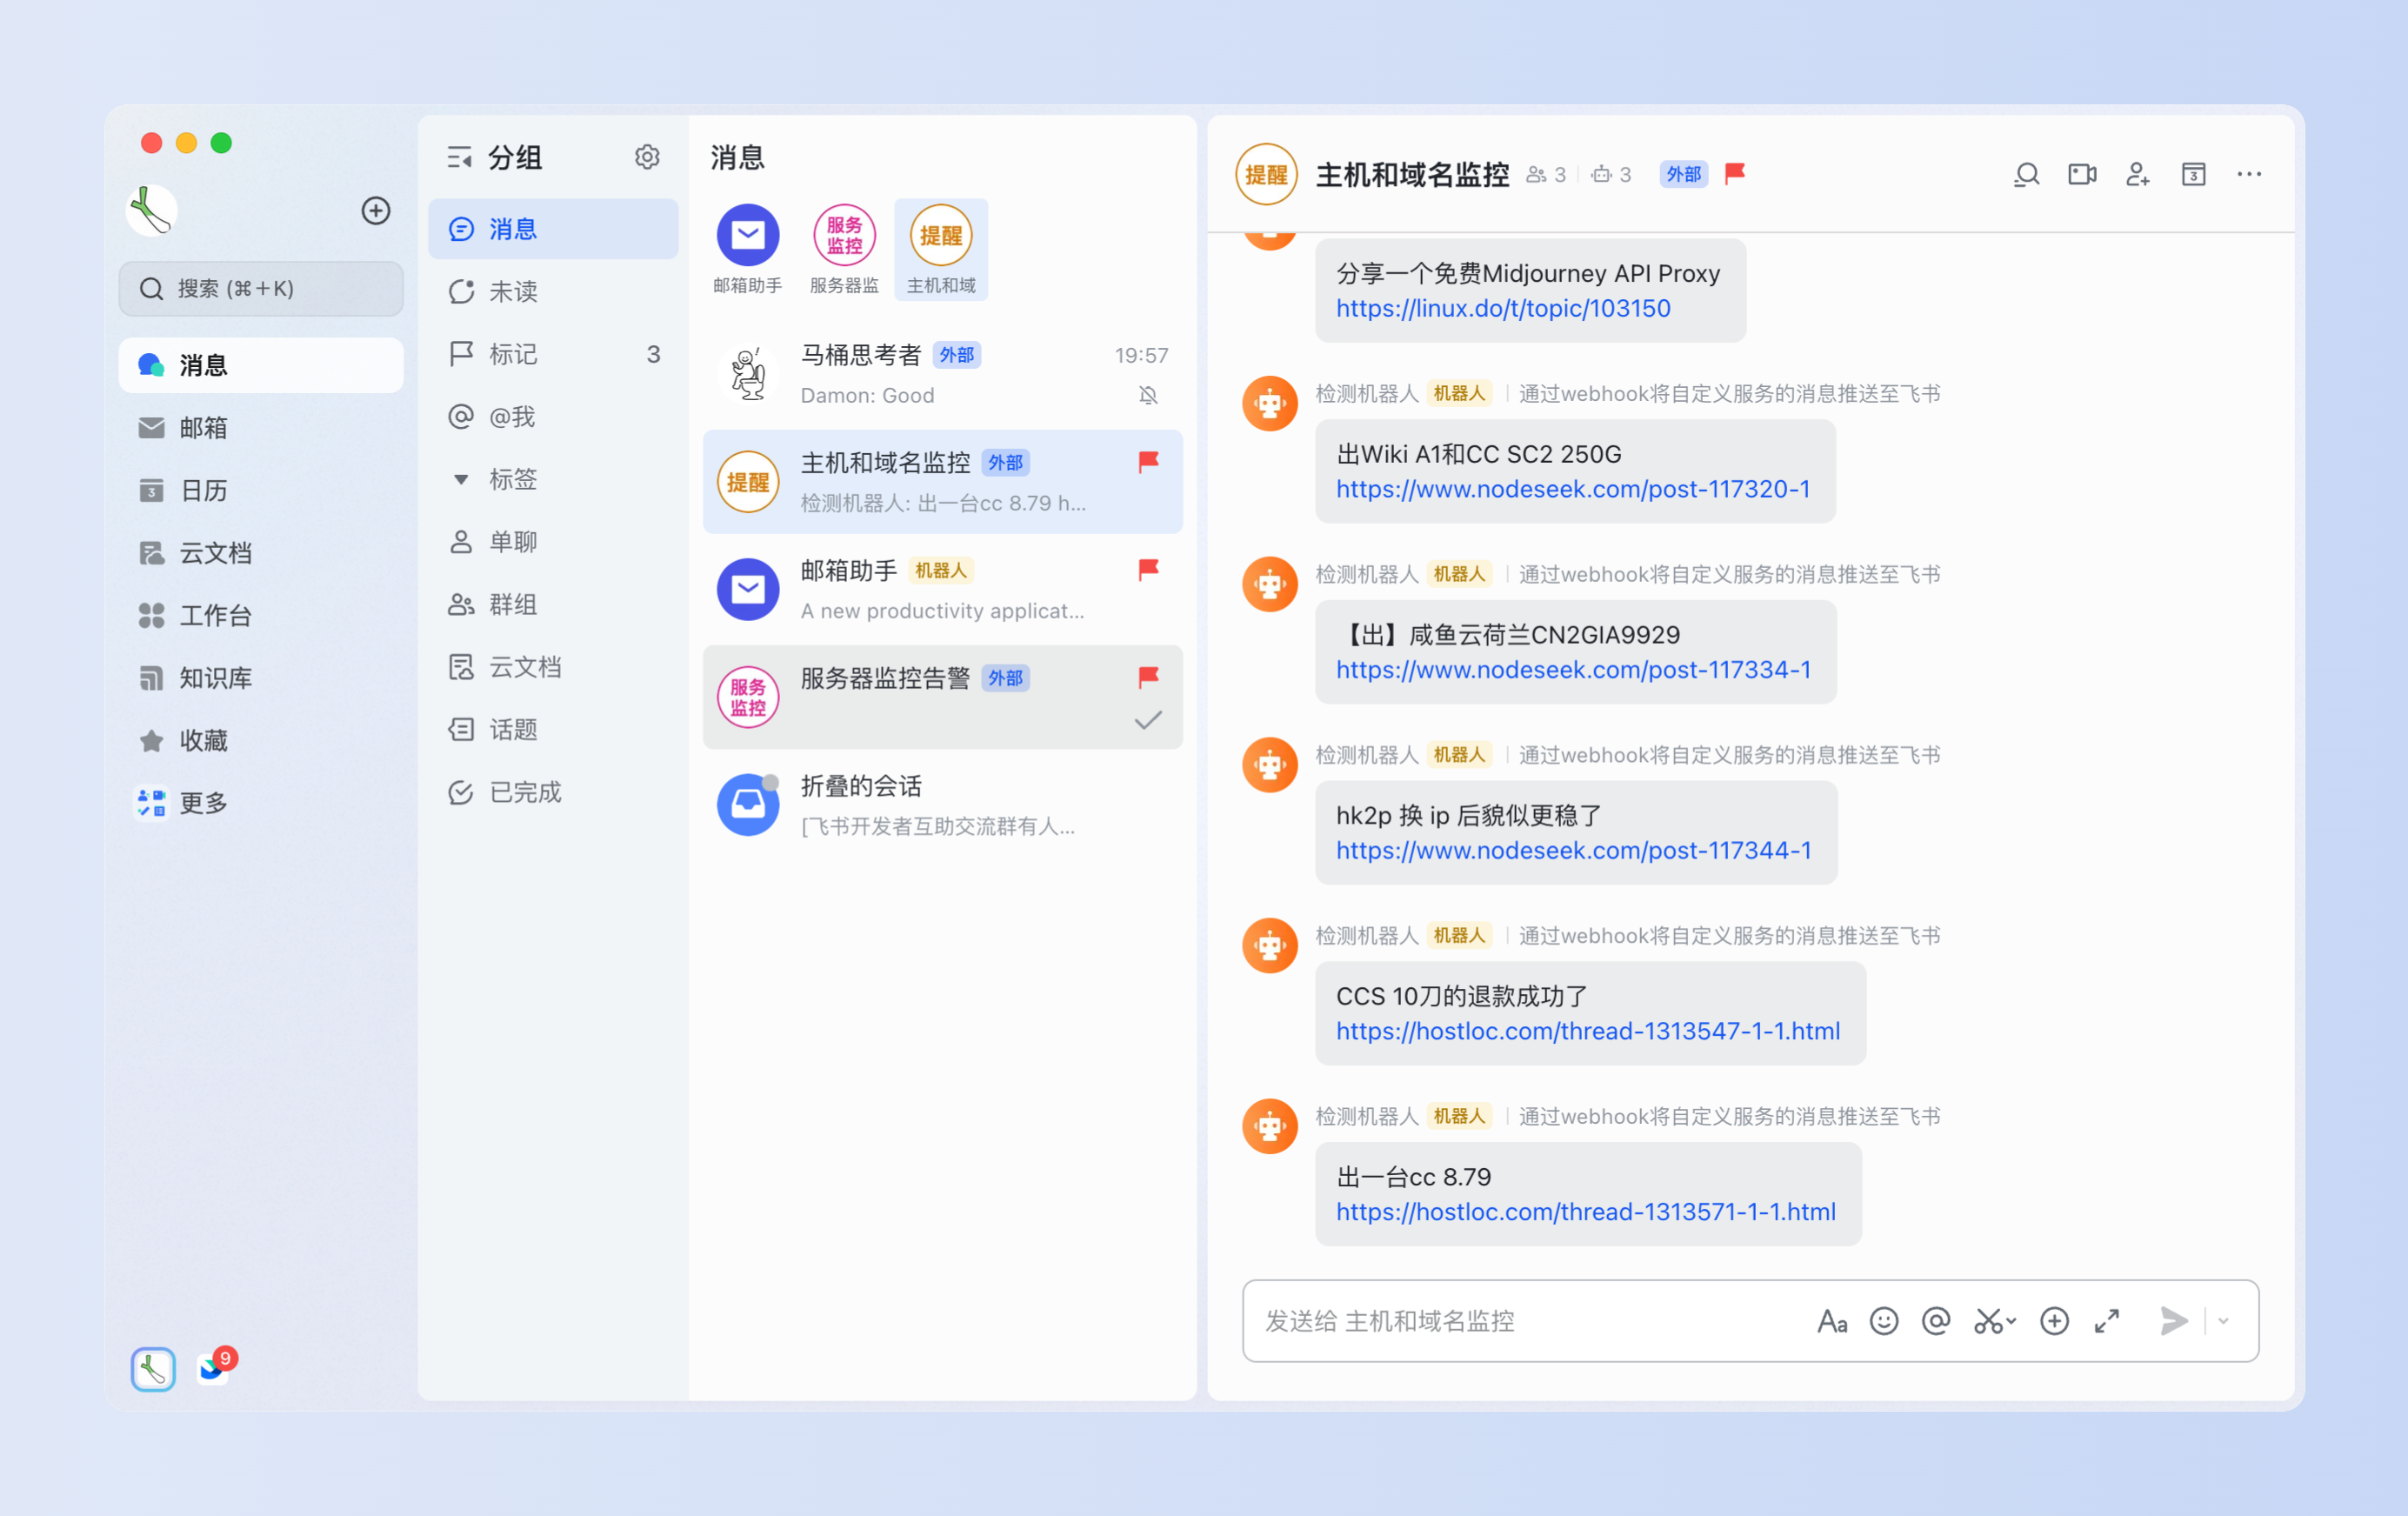This screenshot has height=1516, width=2408.
Task: Click plus attachment icon in input
Action: coord(2054,1321)
